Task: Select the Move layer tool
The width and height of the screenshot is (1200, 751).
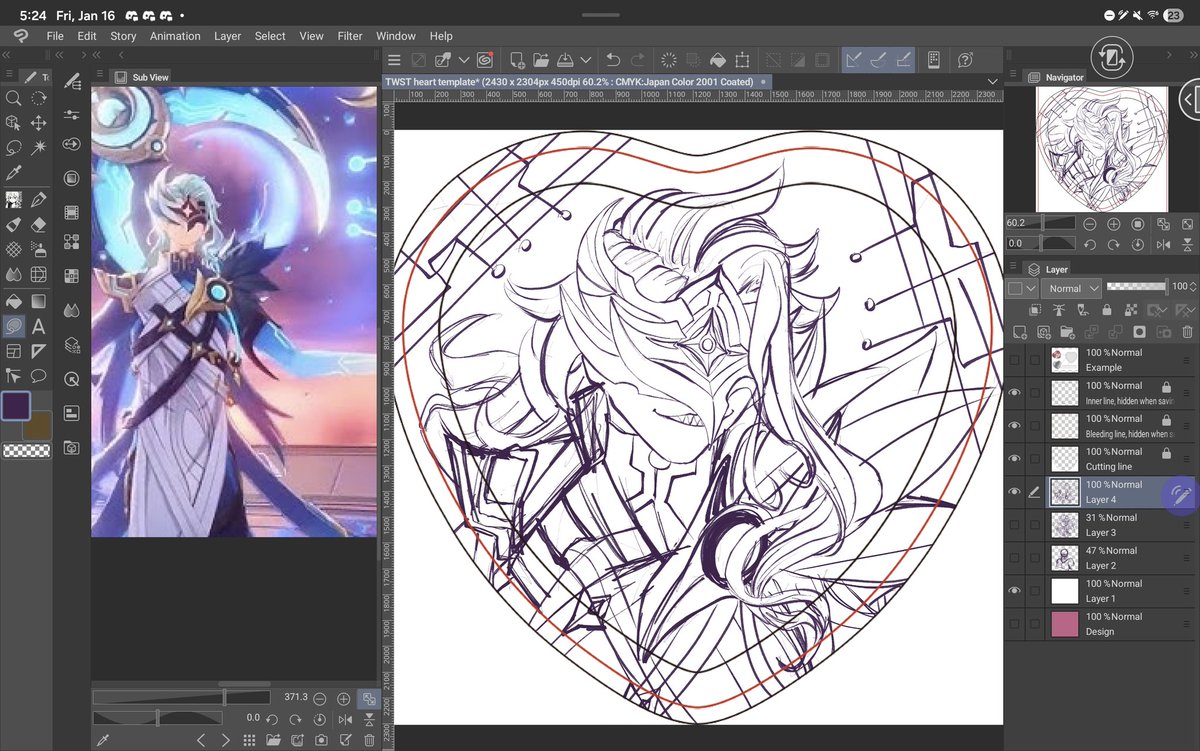Action: [39, 123]
